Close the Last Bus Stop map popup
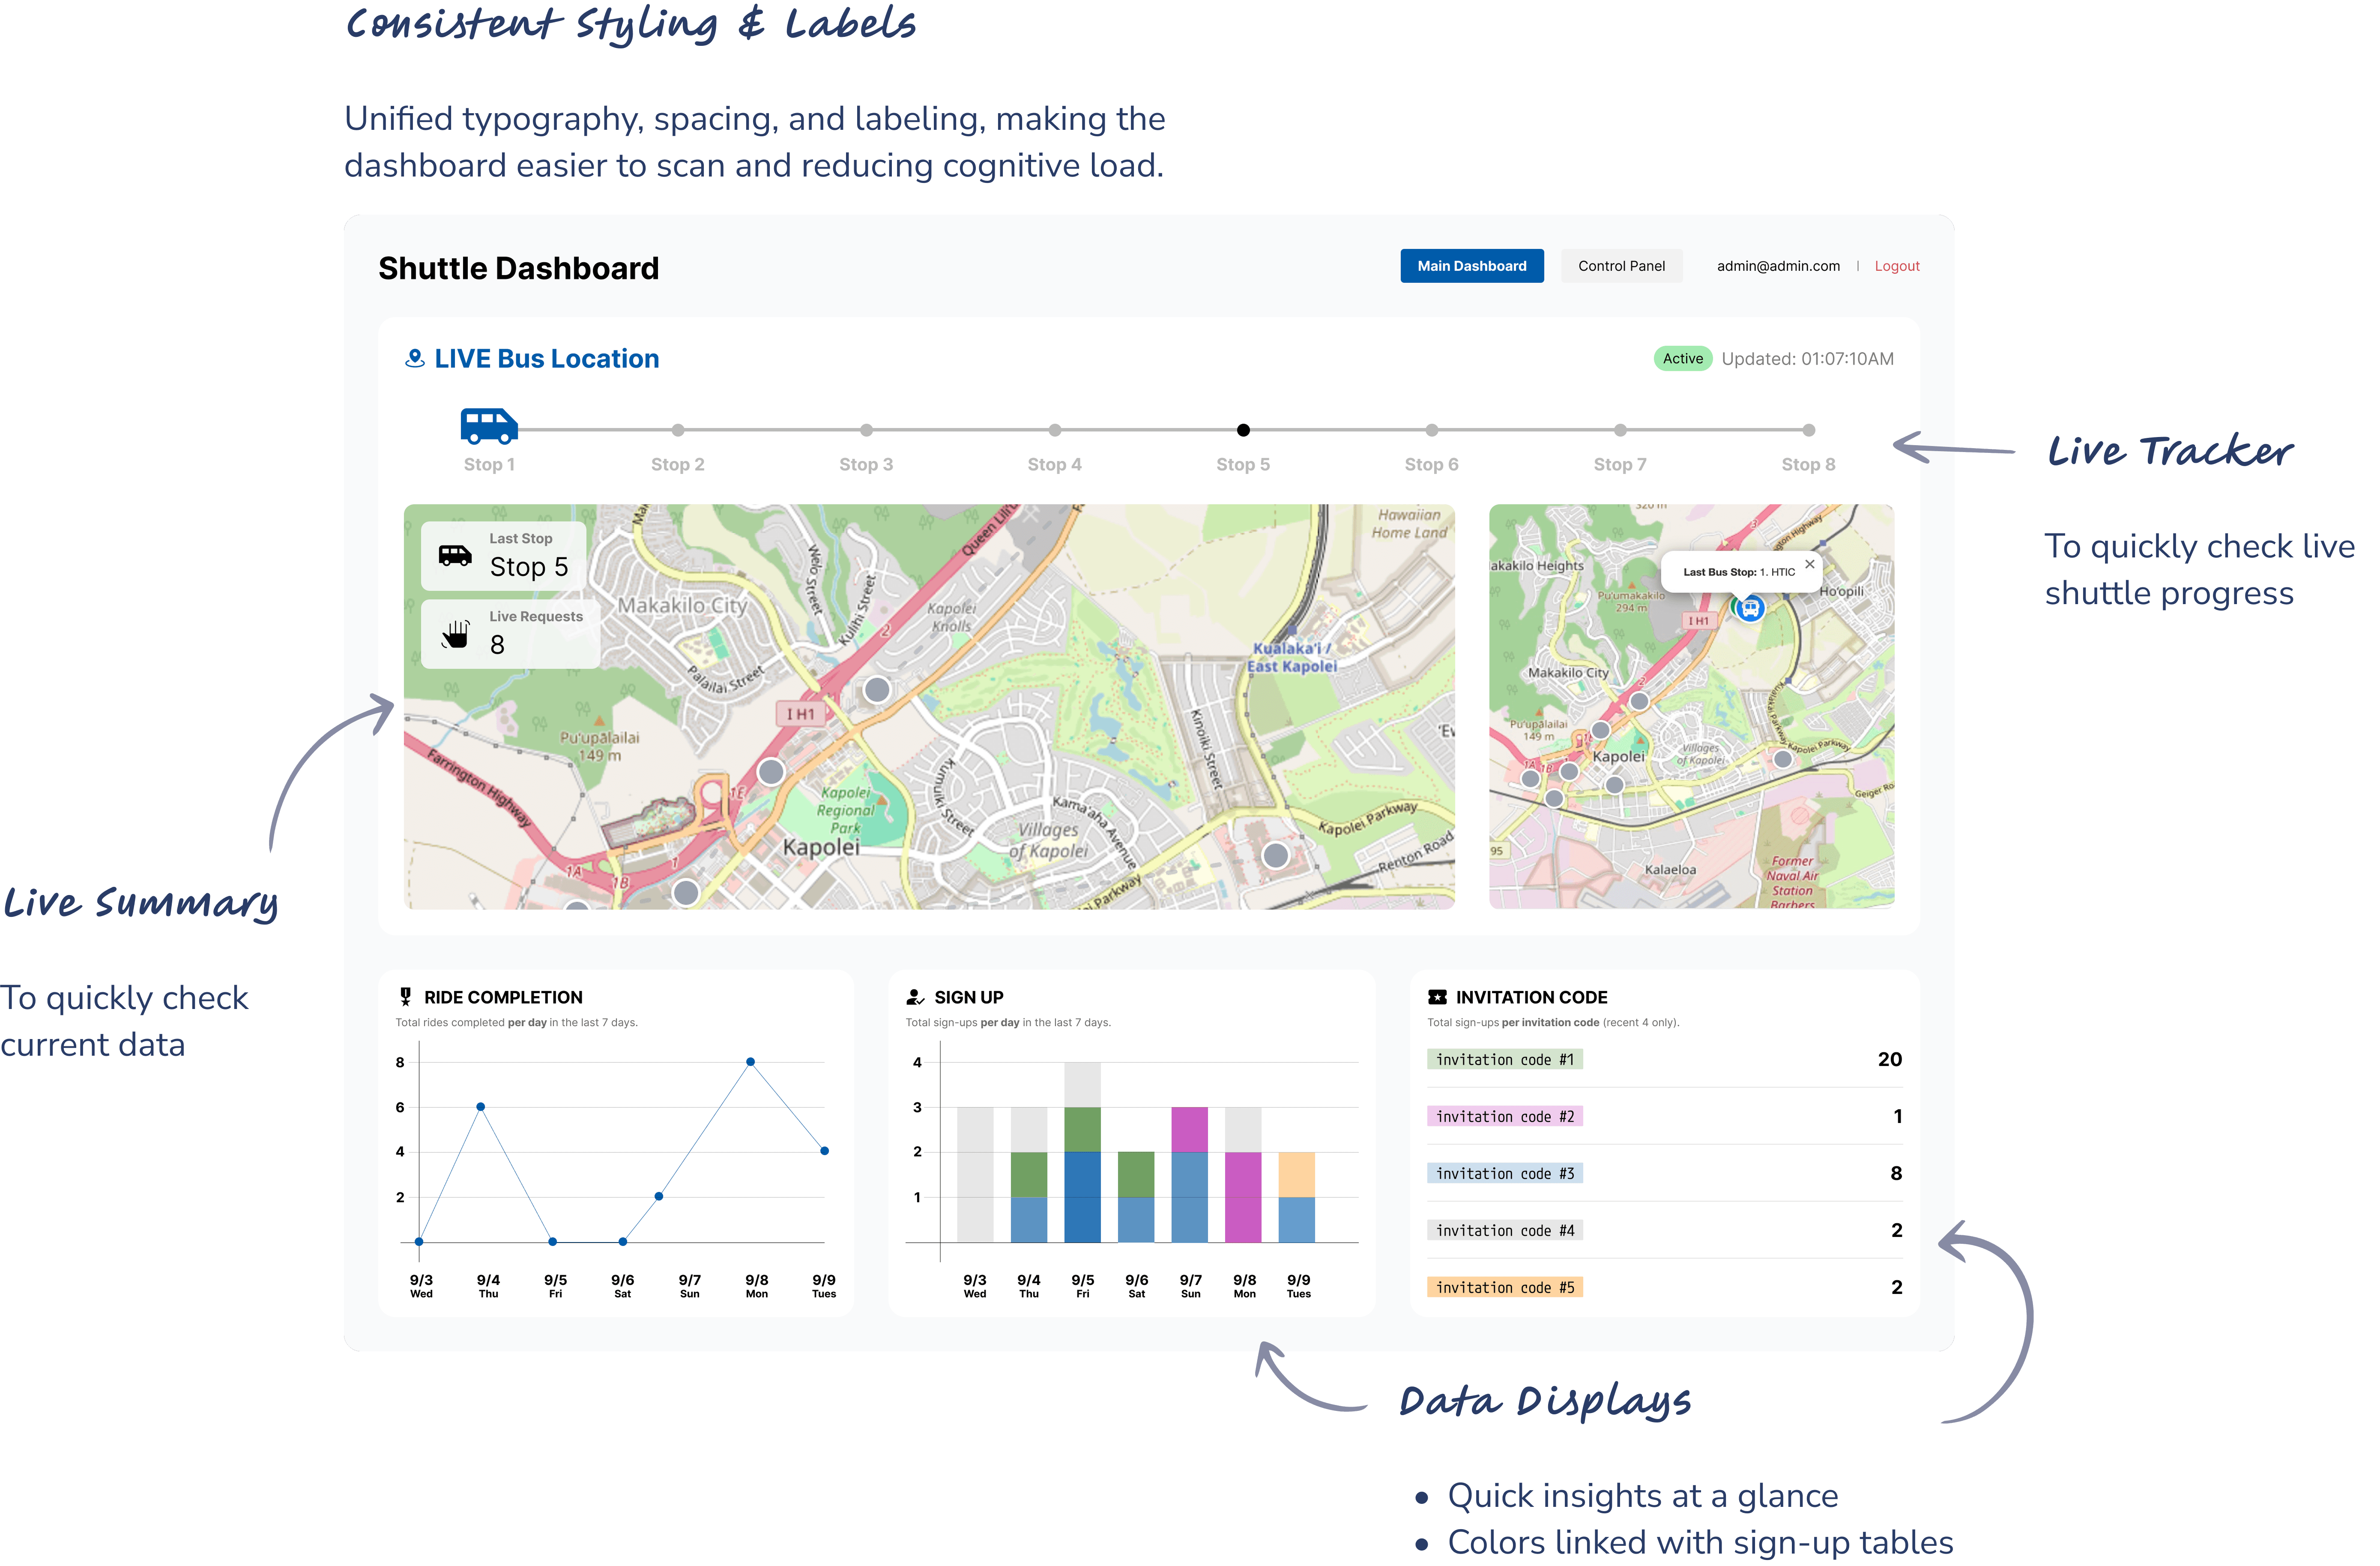This screenshot has height=1566, width=2380. [x=1809, y=564]
